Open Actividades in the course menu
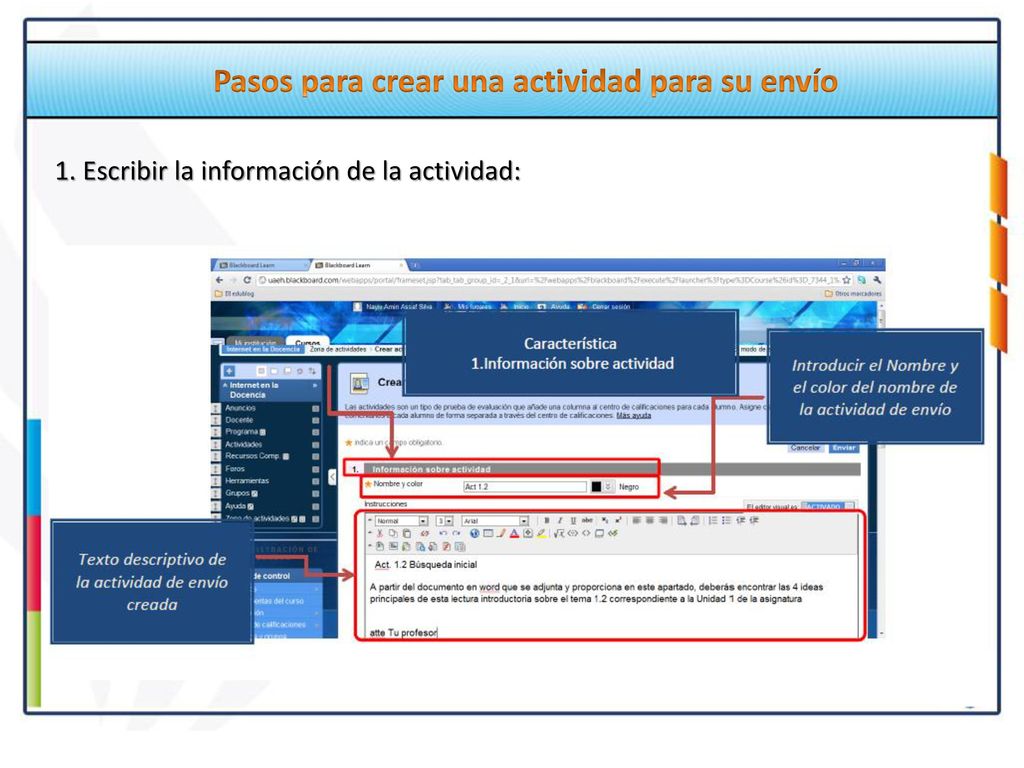 (243, 444)
